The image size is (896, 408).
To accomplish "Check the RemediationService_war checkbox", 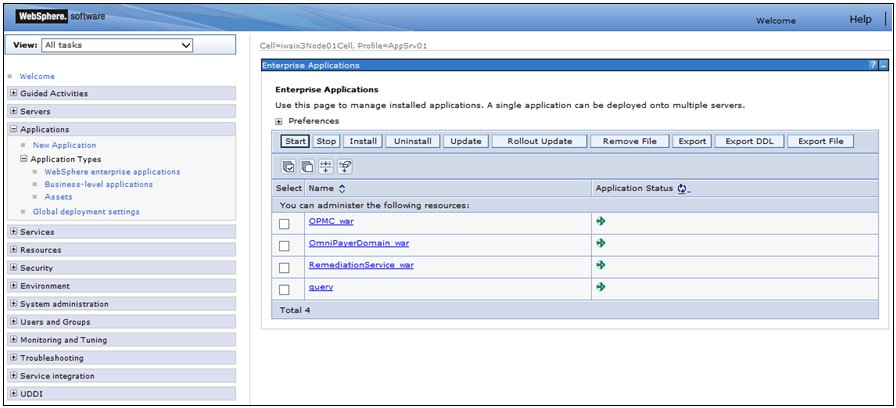I will coord(284,268).
